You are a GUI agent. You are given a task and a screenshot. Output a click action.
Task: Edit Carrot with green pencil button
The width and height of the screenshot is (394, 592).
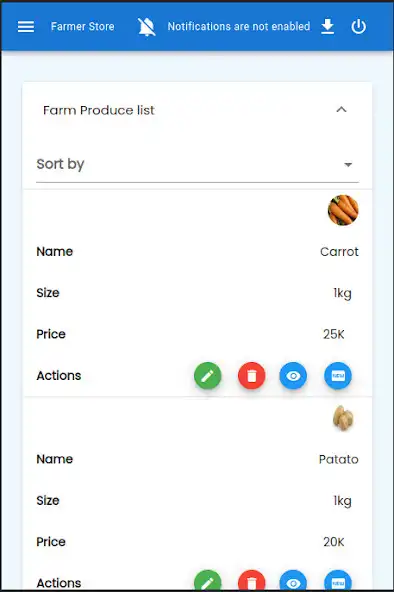(x=208, y=376)
